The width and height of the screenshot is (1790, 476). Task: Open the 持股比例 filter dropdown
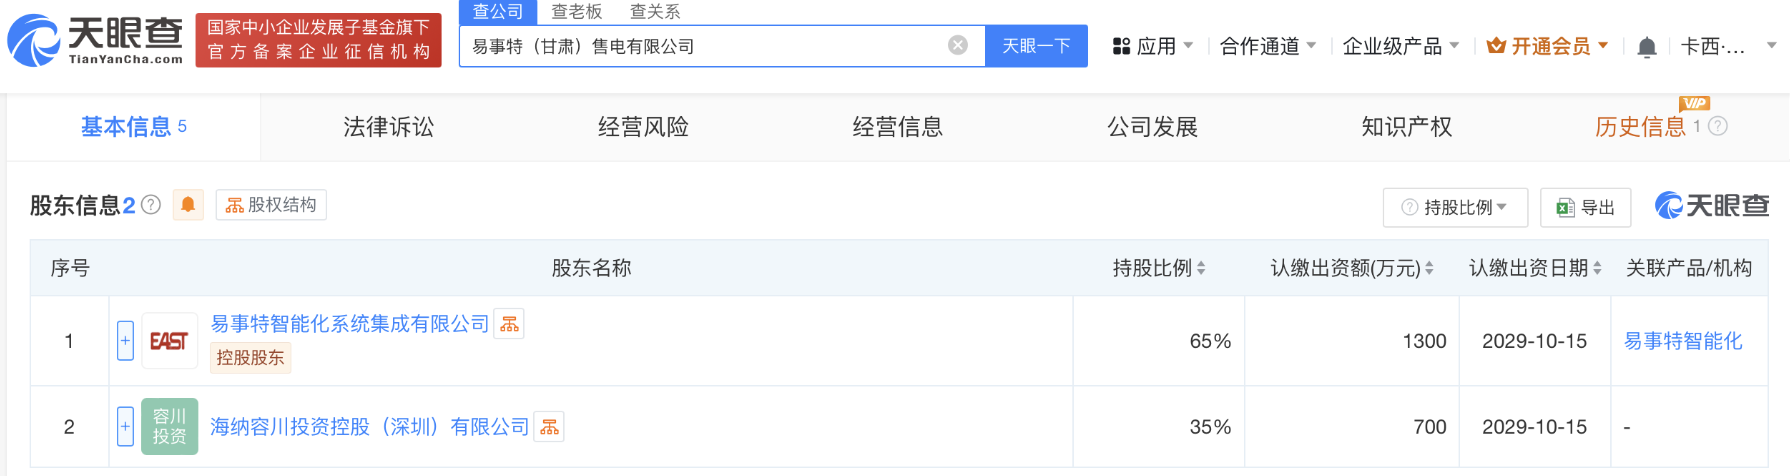1454,207
